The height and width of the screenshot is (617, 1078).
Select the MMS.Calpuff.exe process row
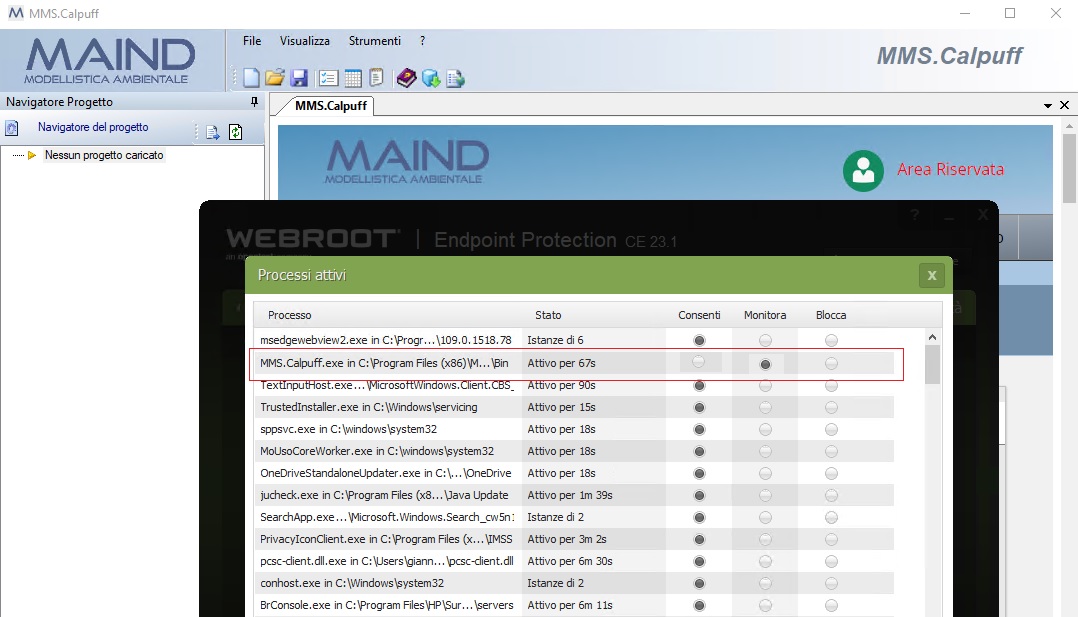click(x=573, y=363)
